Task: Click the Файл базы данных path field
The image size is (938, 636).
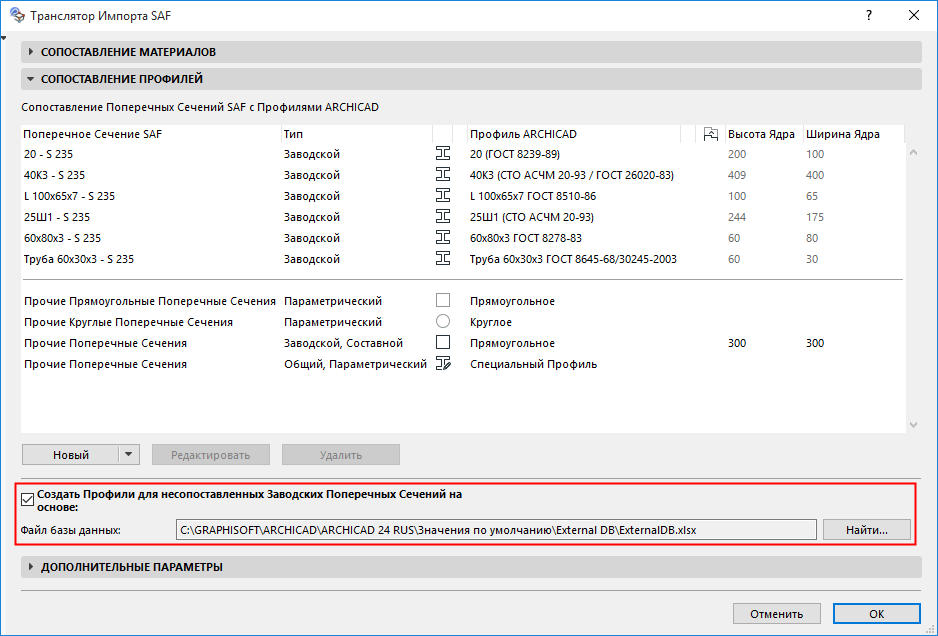Action: [496, 530]
